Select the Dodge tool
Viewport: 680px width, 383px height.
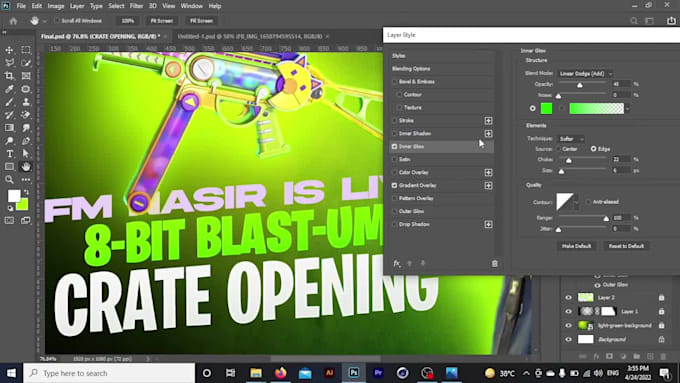click(x=9, y=141)
